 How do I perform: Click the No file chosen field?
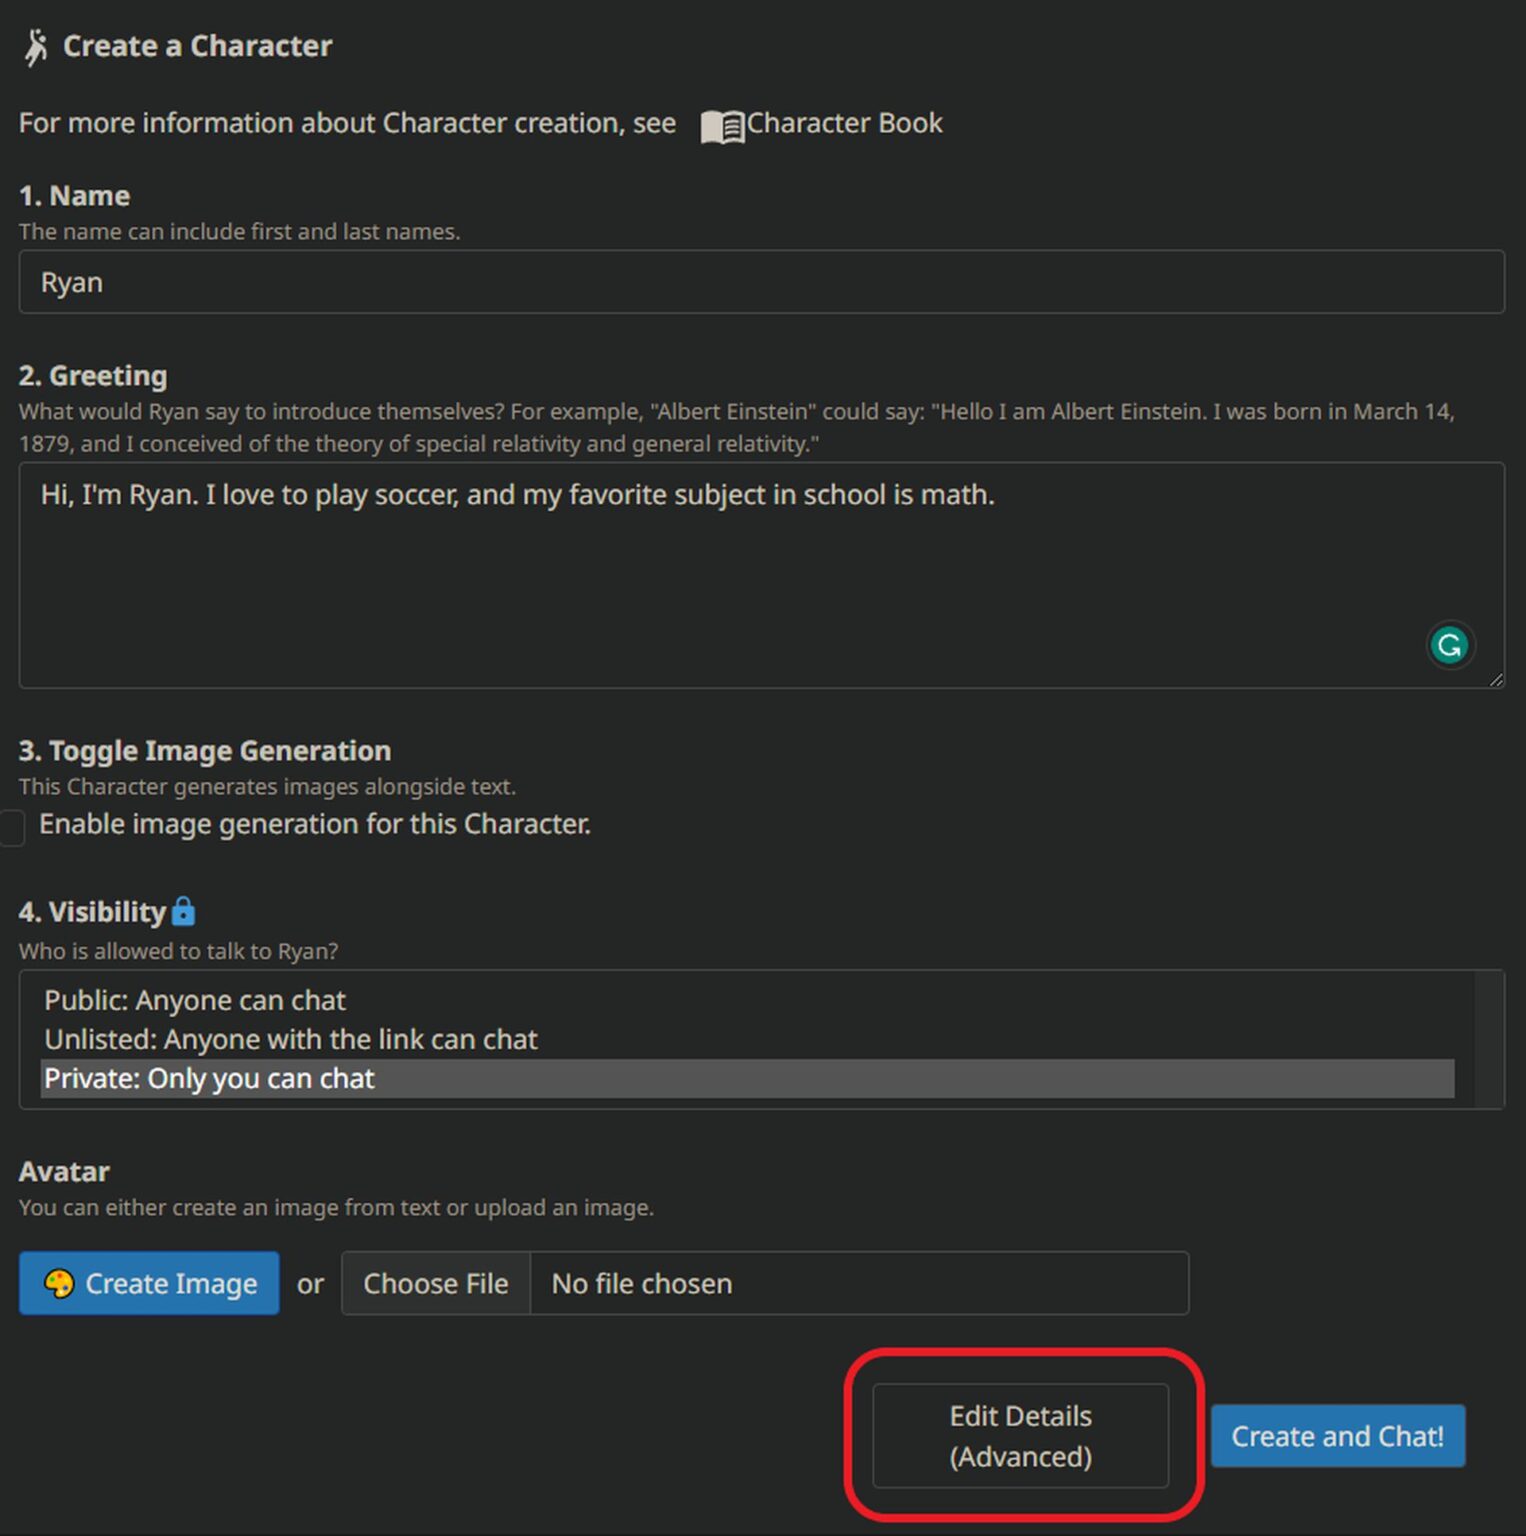(858, 1283)
